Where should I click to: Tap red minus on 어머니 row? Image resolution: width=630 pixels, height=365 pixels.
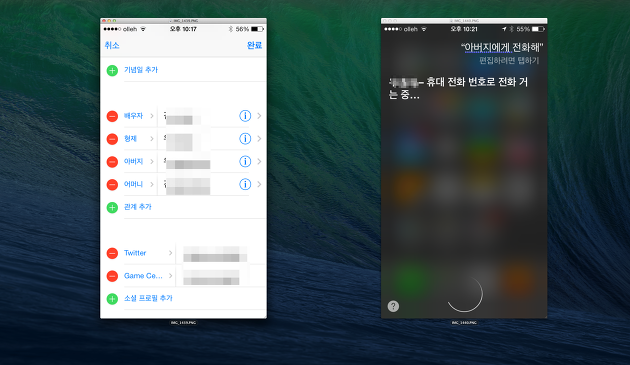pyautogui.click(x=112, y=185)
